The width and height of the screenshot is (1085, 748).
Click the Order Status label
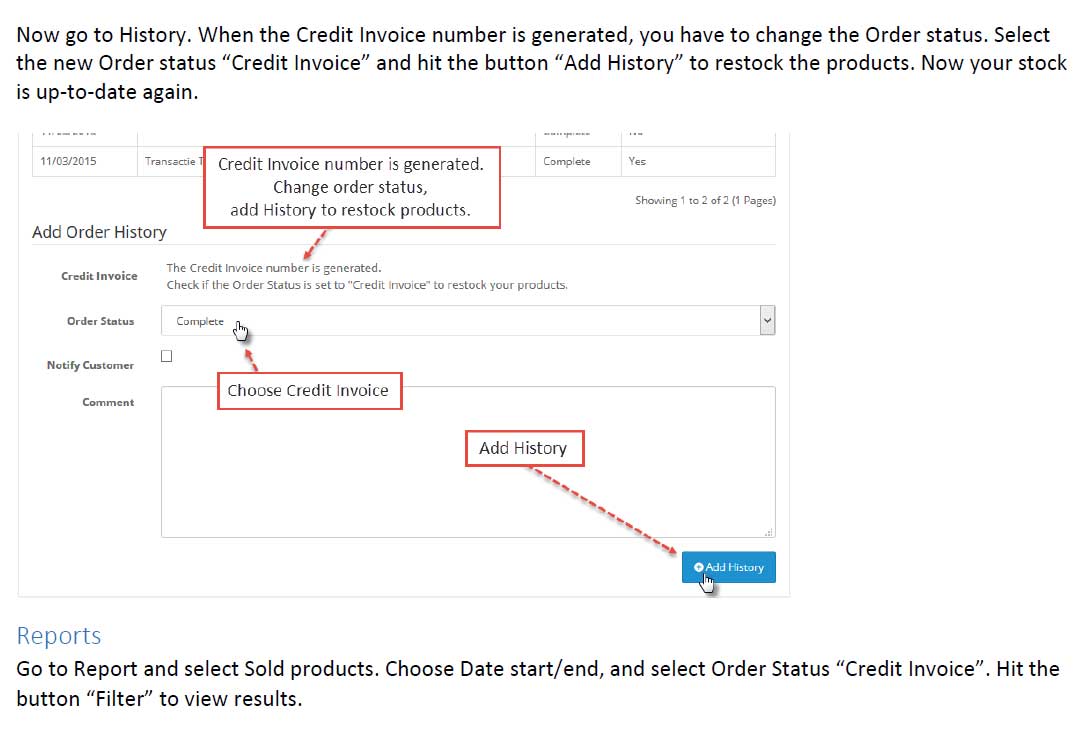pos(100,321)
